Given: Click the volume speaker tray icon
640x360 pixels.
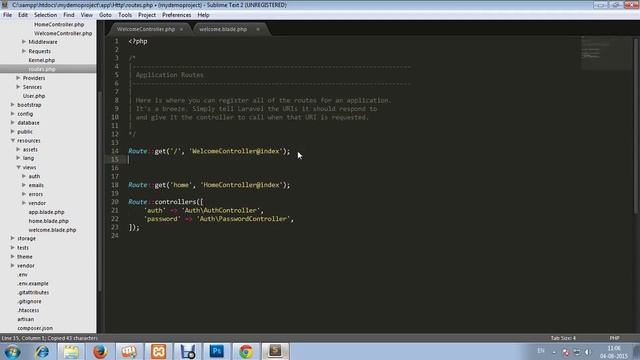Looking at the screenshot, I should coord(587,352).
